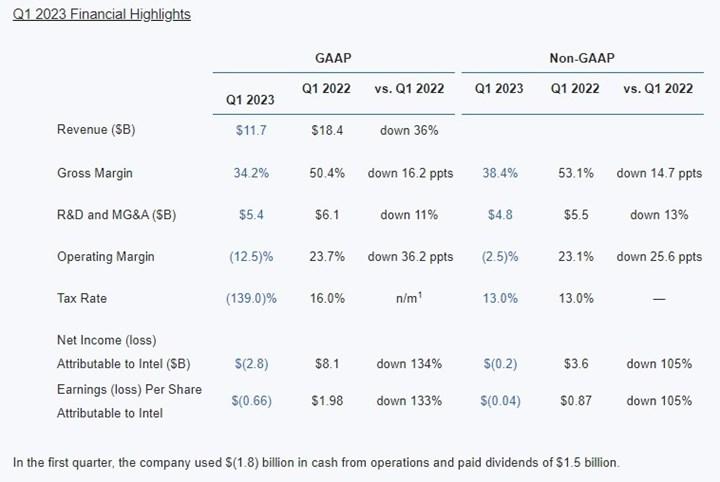This screenshot has height=482, width=720.
Task: Click the n/m footnote marker cell
Action: coord(409,298)
